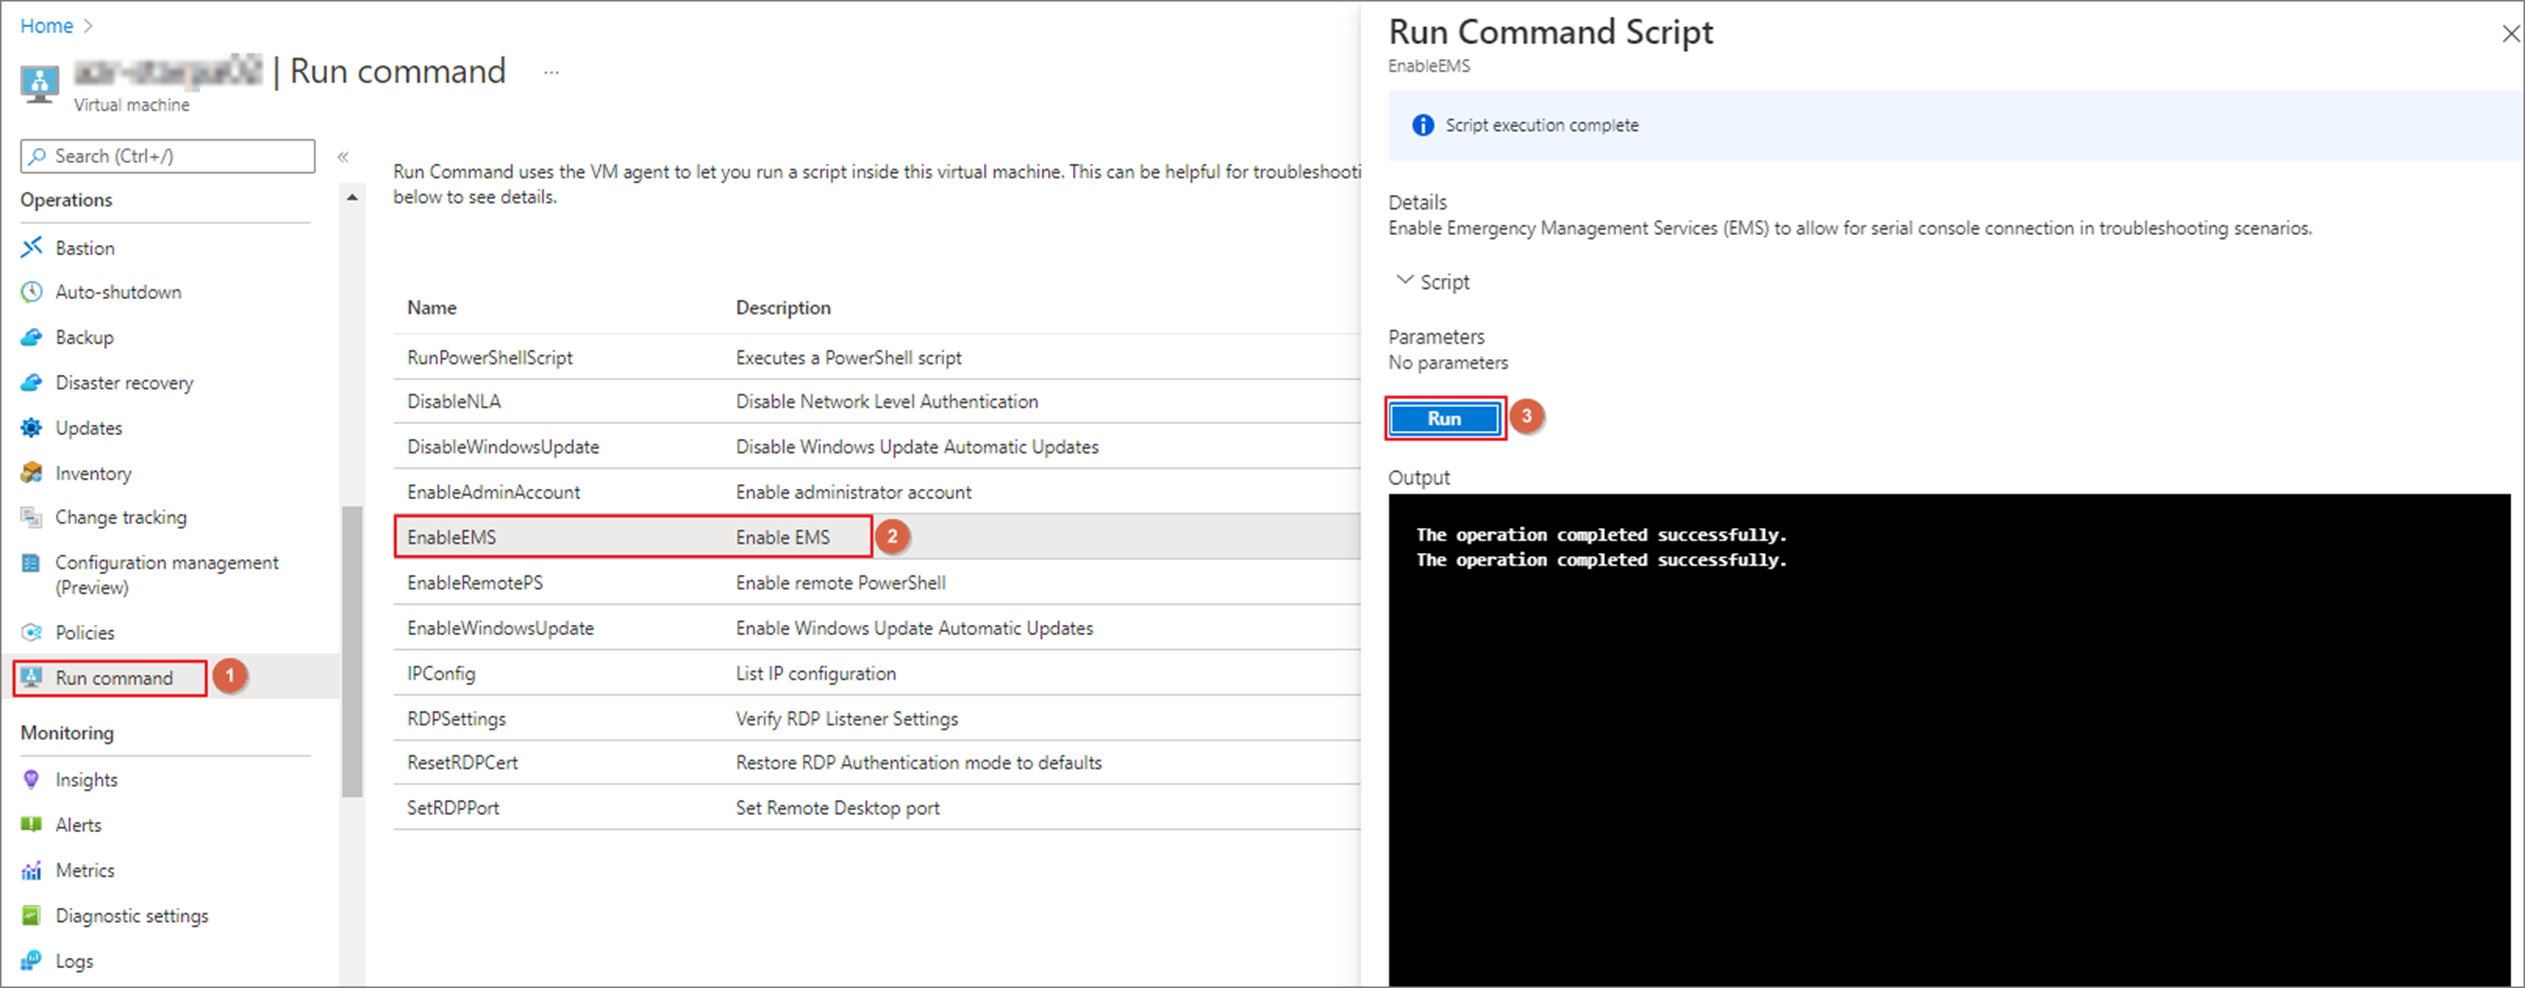Click 'Disable Network Level Authentication' description

click(887, 401)
